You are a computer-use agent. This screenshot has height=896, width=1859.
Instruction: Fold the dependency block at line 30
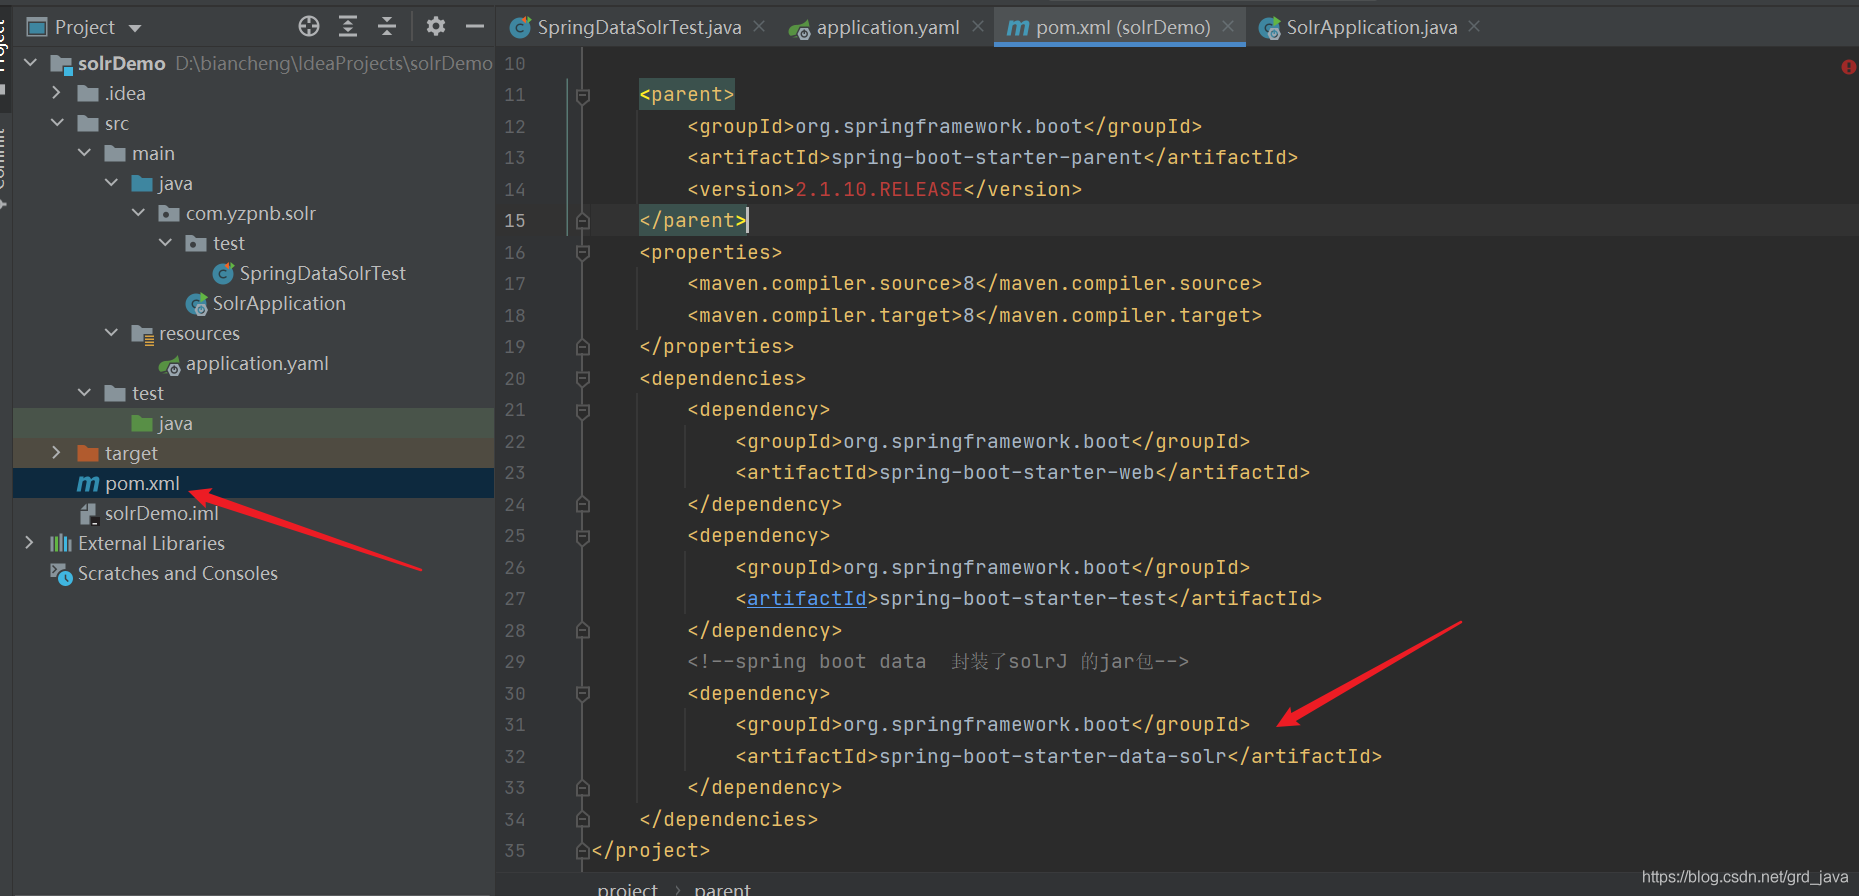583,694
